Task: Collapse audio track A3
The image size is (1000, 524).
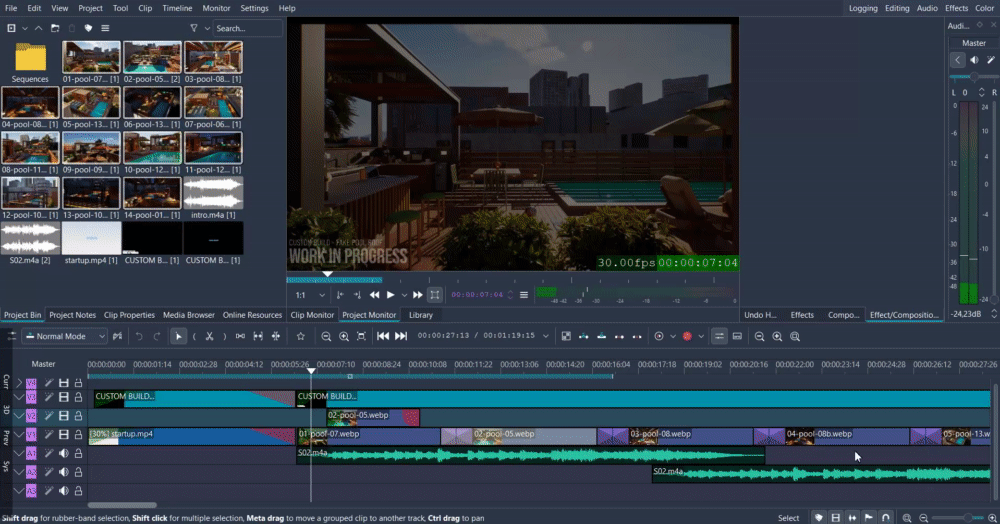Action: coord(18,491)
